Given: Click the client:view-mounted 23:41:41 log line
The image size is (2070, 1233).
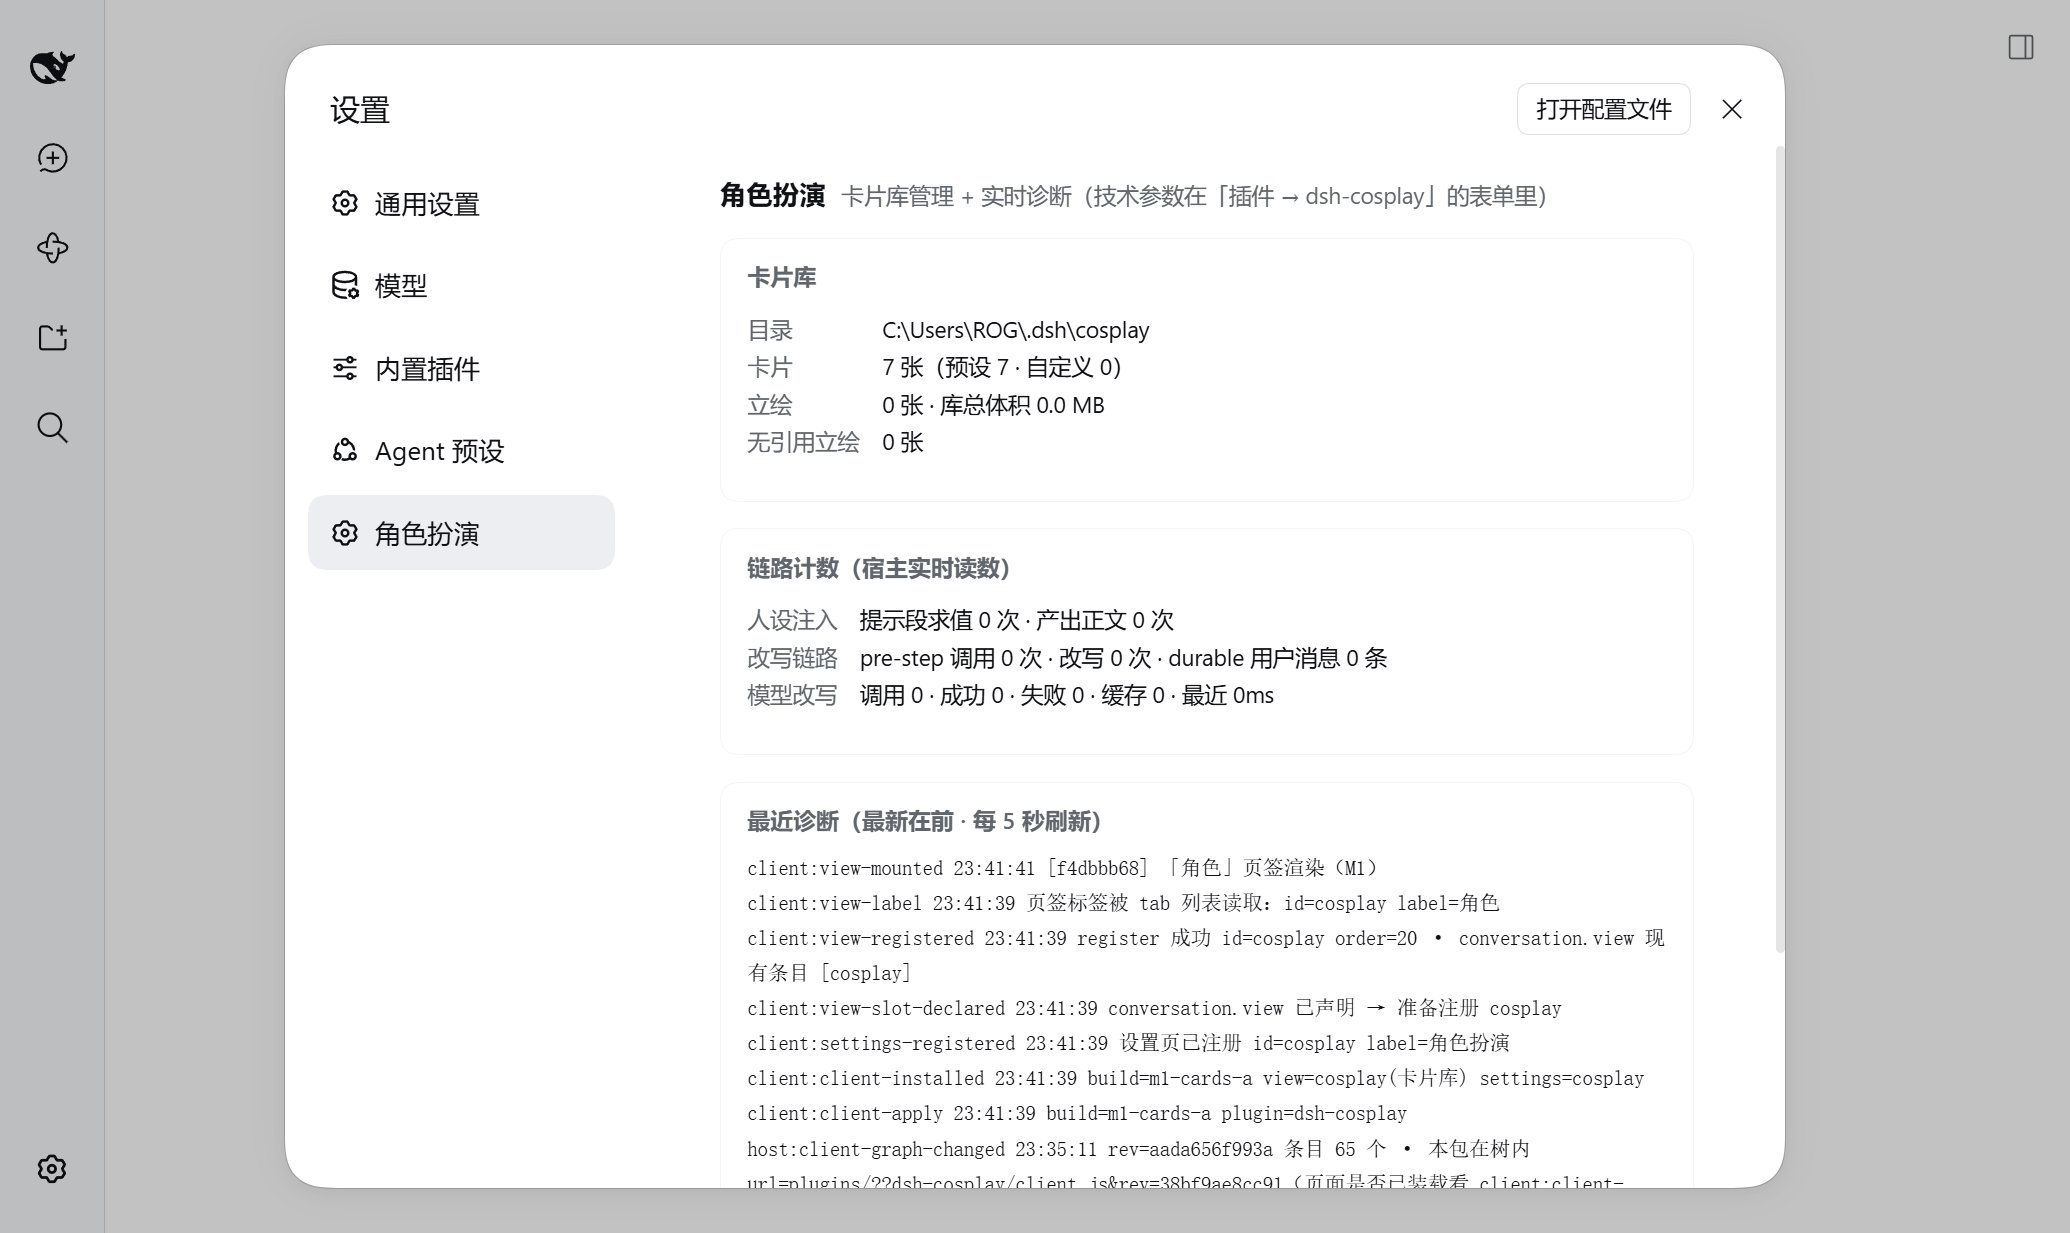Looking at the screenshot, I should (x=1062, y=868).
